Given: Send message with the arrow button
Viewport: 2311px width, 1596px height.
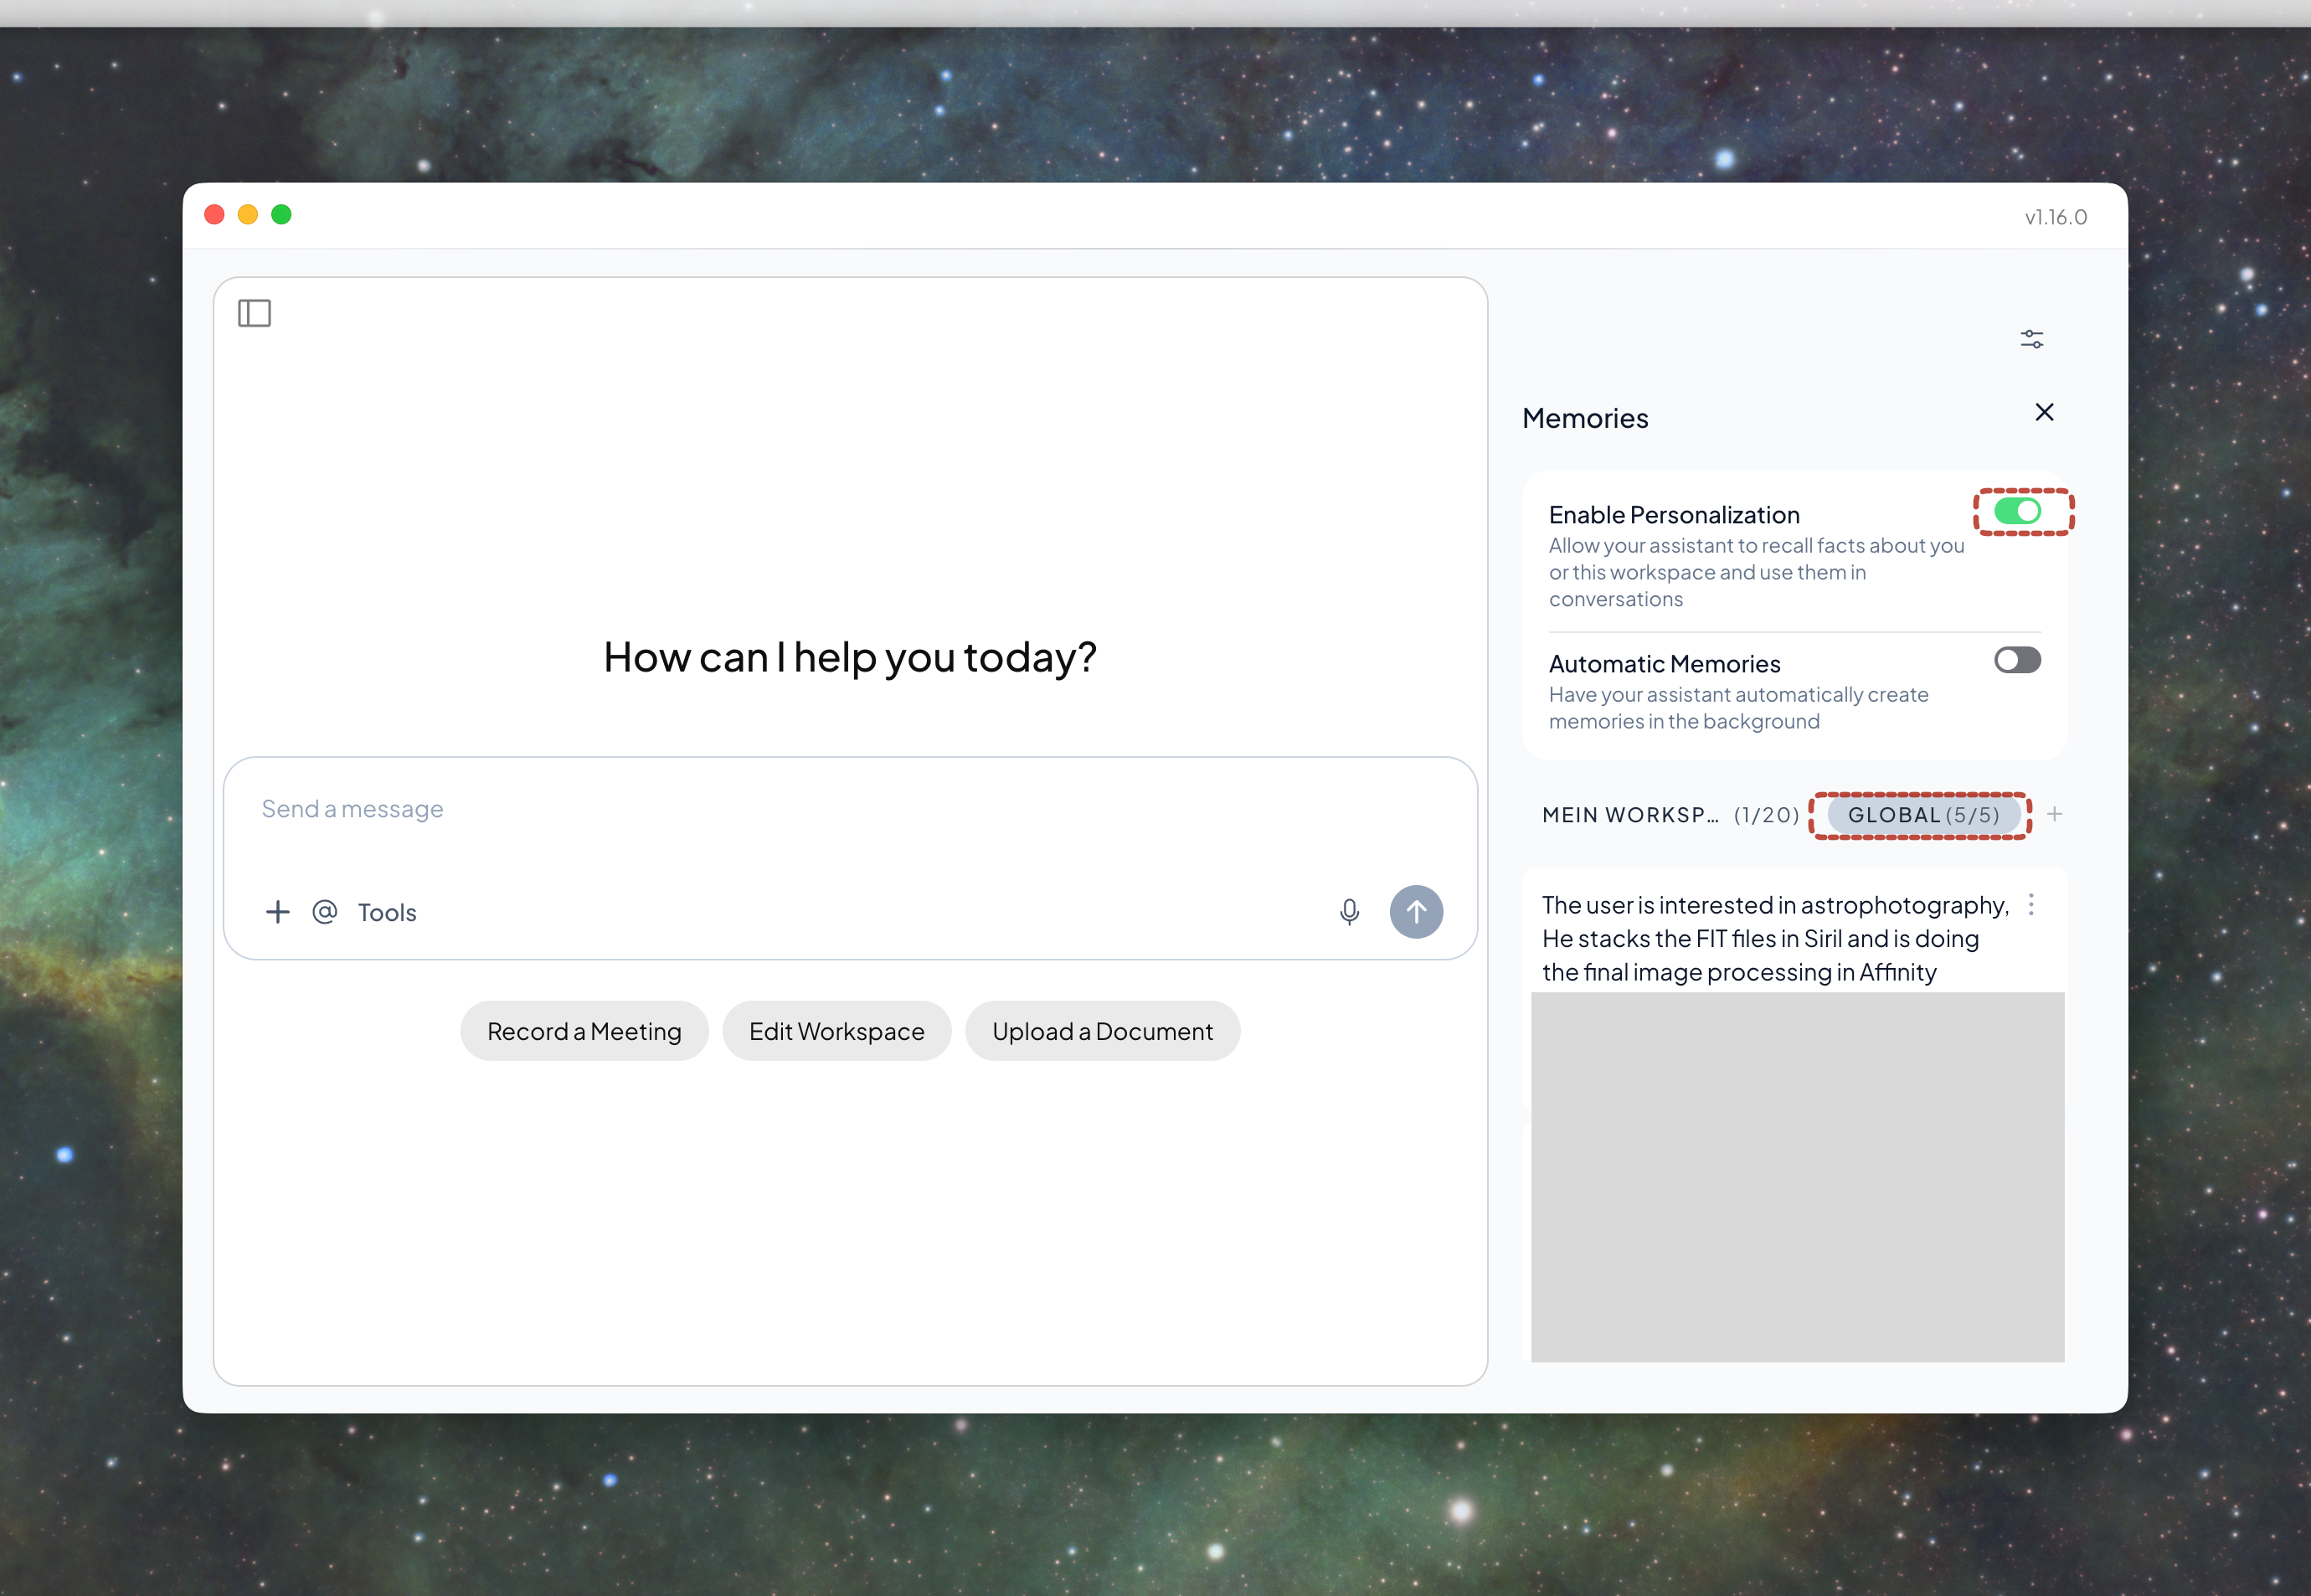Looking at the screenshot, I should pos(1416,912).
